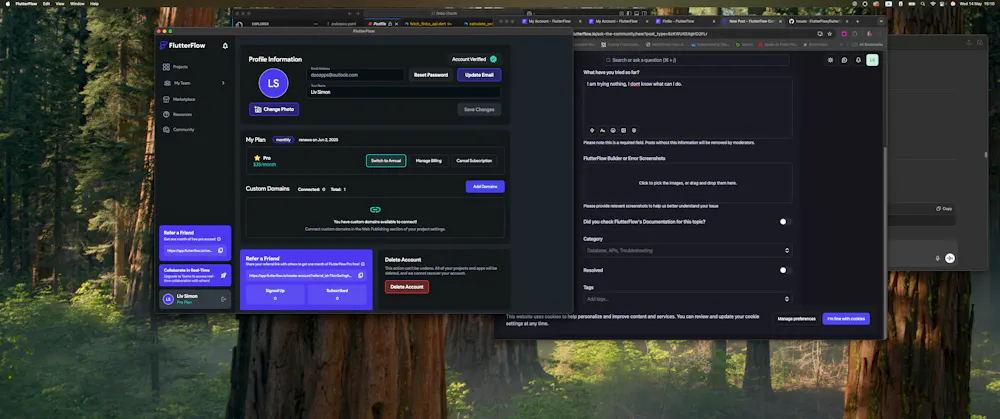Click Change Photo button
The height and width of the screenshot is (419, 1000).
tap(274, 109)
